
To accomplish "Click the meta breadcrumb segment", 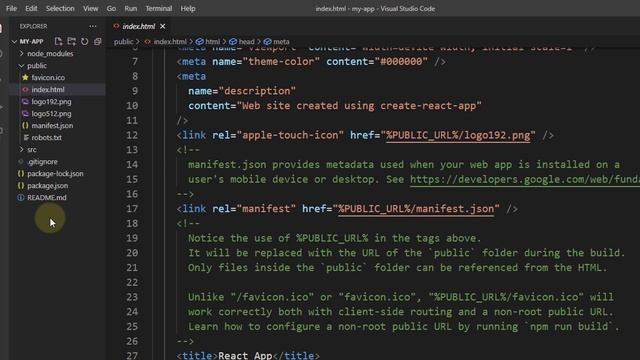I will point(281,42).
